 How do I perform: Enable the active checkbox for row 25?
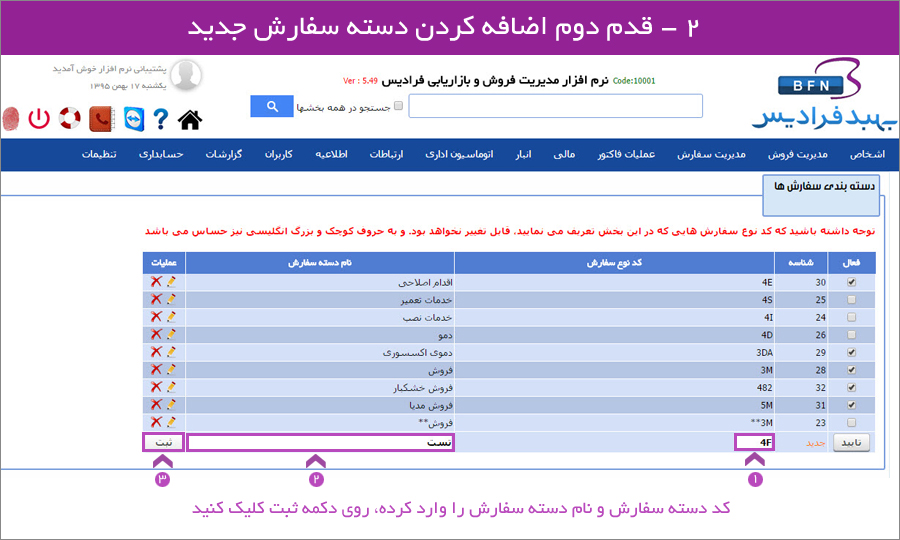pos(851,300)
